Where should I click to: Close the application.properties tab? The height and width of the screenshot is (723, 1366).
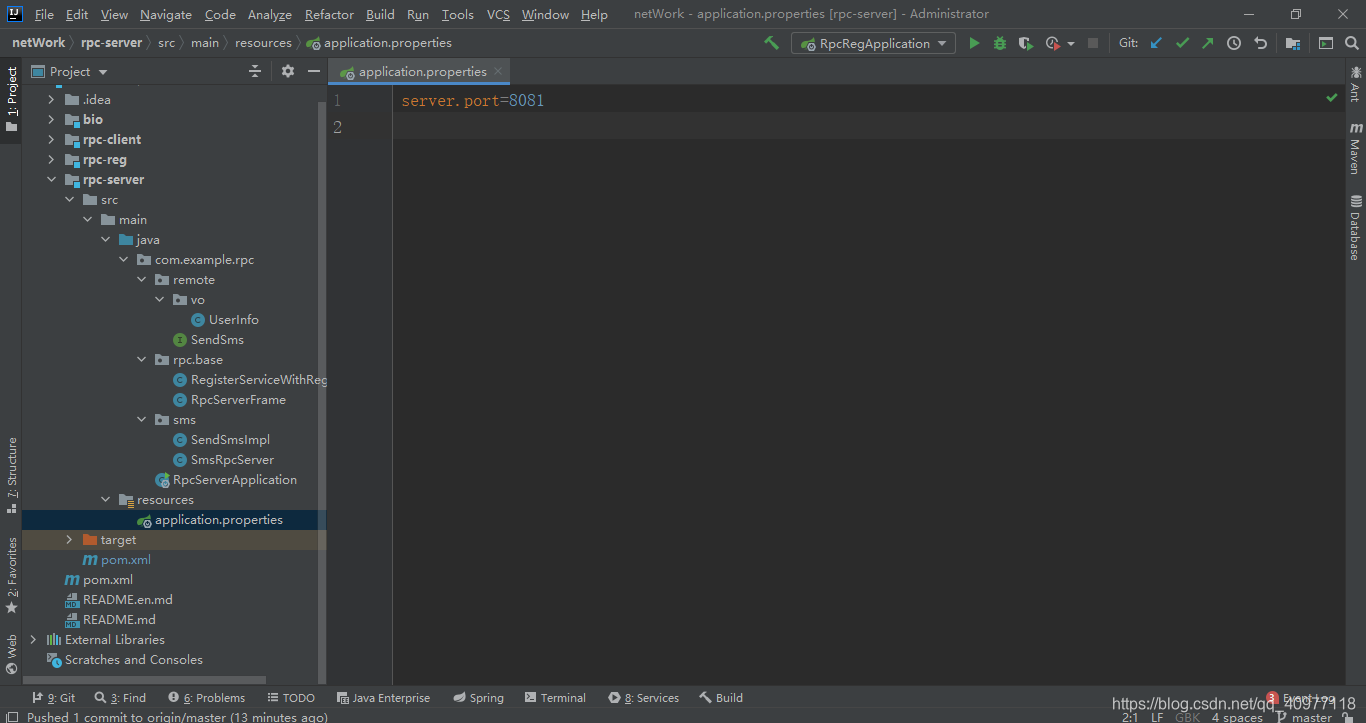pos(499,71)
